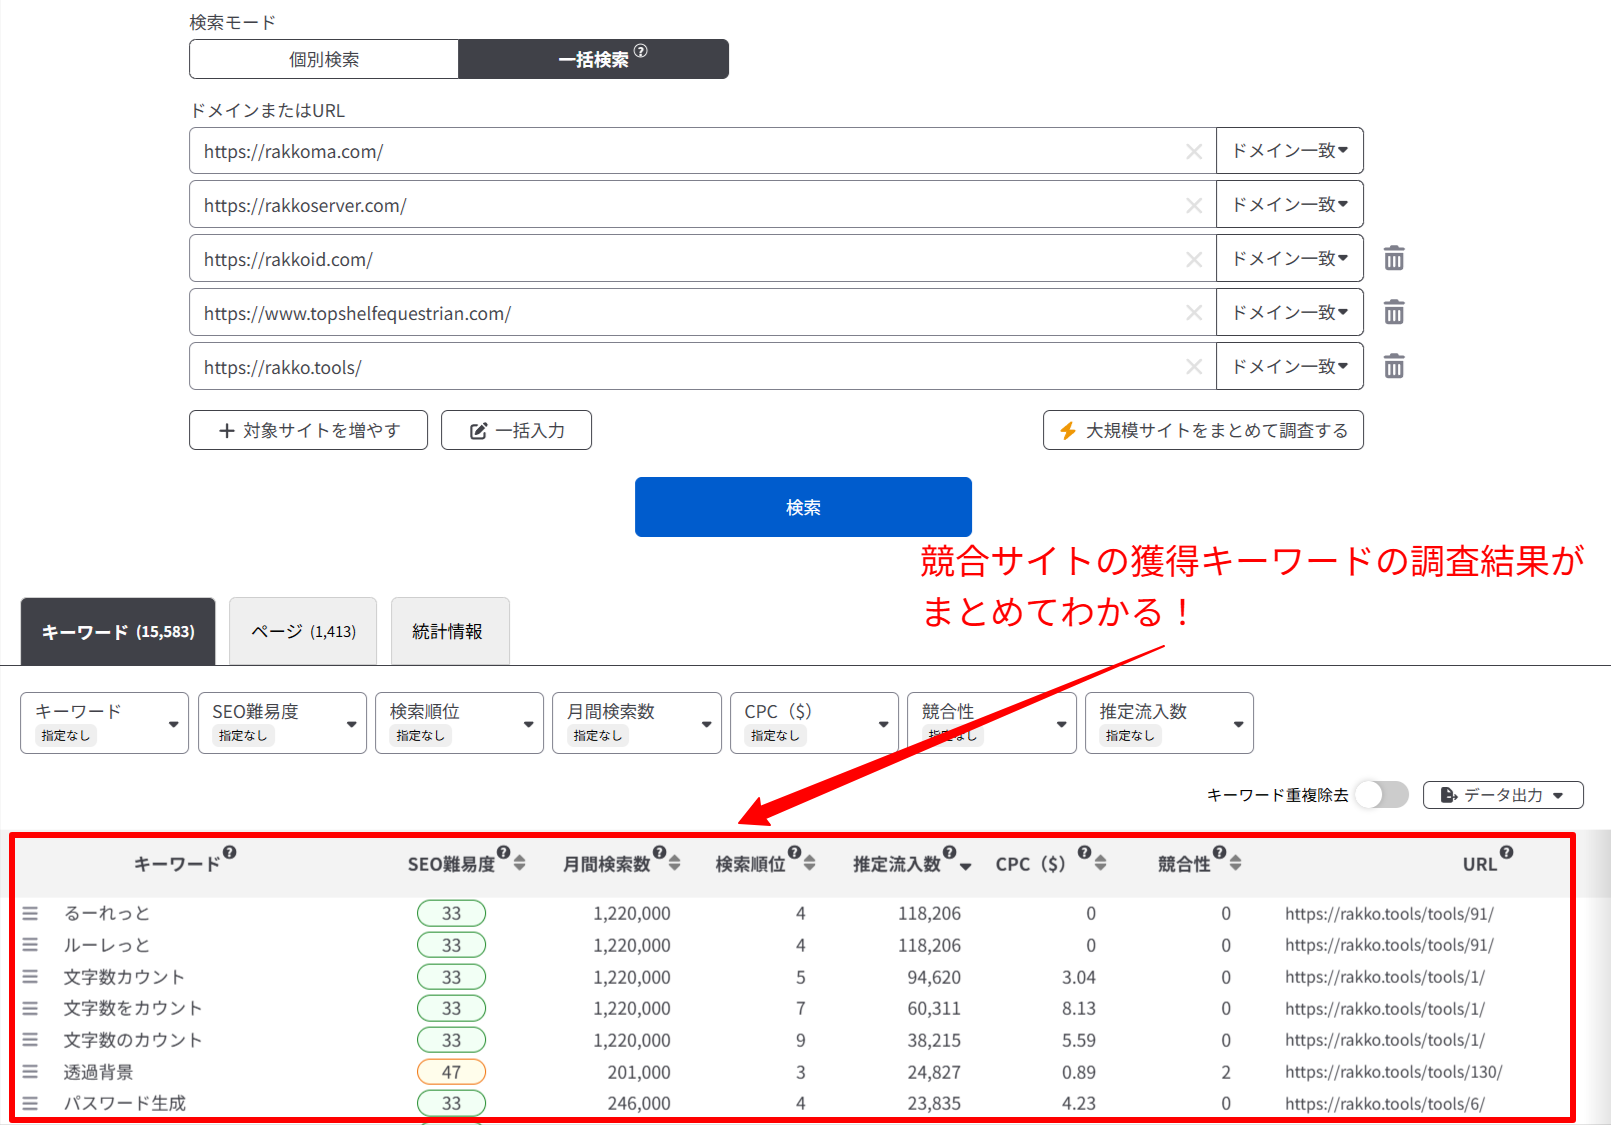
Task: Open the 統計情報 tab
Action: pos(449,631)
